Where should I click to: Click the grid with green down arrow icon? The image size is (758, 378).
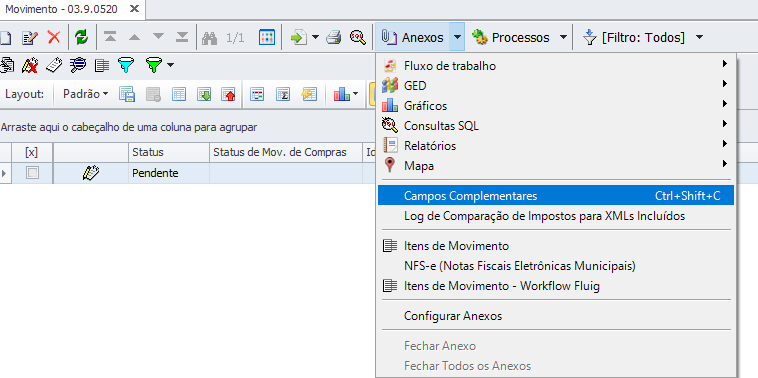pos(204,94)
